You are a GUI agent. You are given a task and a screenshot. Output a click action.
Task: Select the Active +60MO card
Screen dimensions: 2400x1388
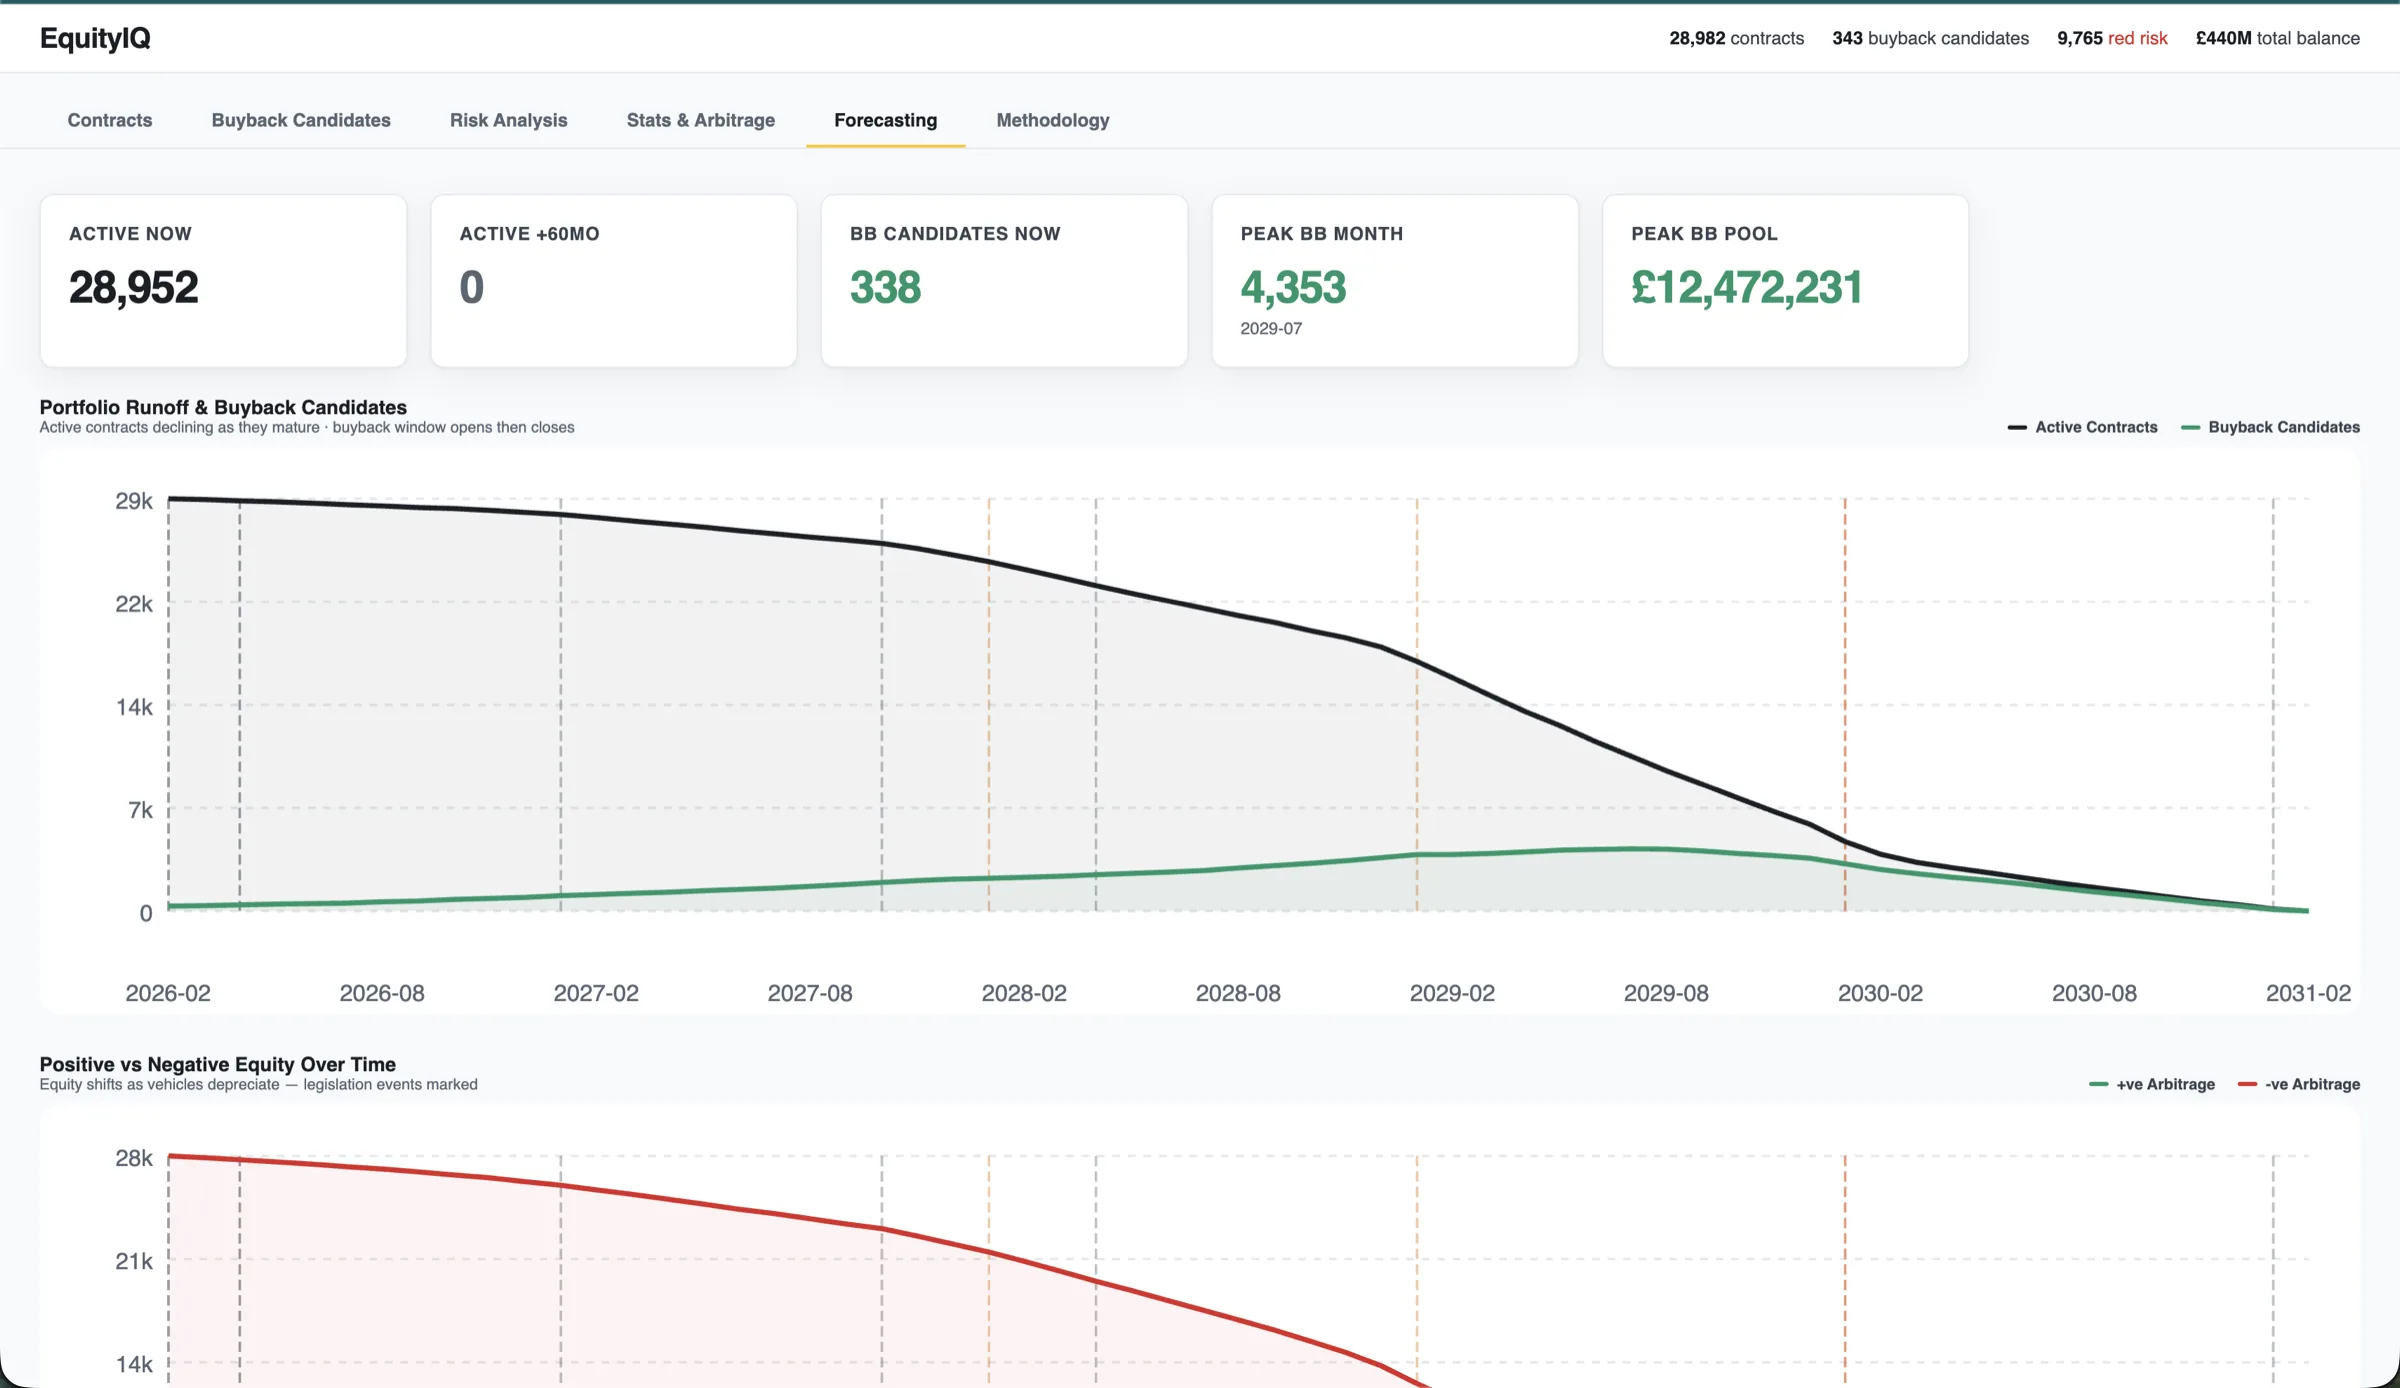click(x=614, y=281)
